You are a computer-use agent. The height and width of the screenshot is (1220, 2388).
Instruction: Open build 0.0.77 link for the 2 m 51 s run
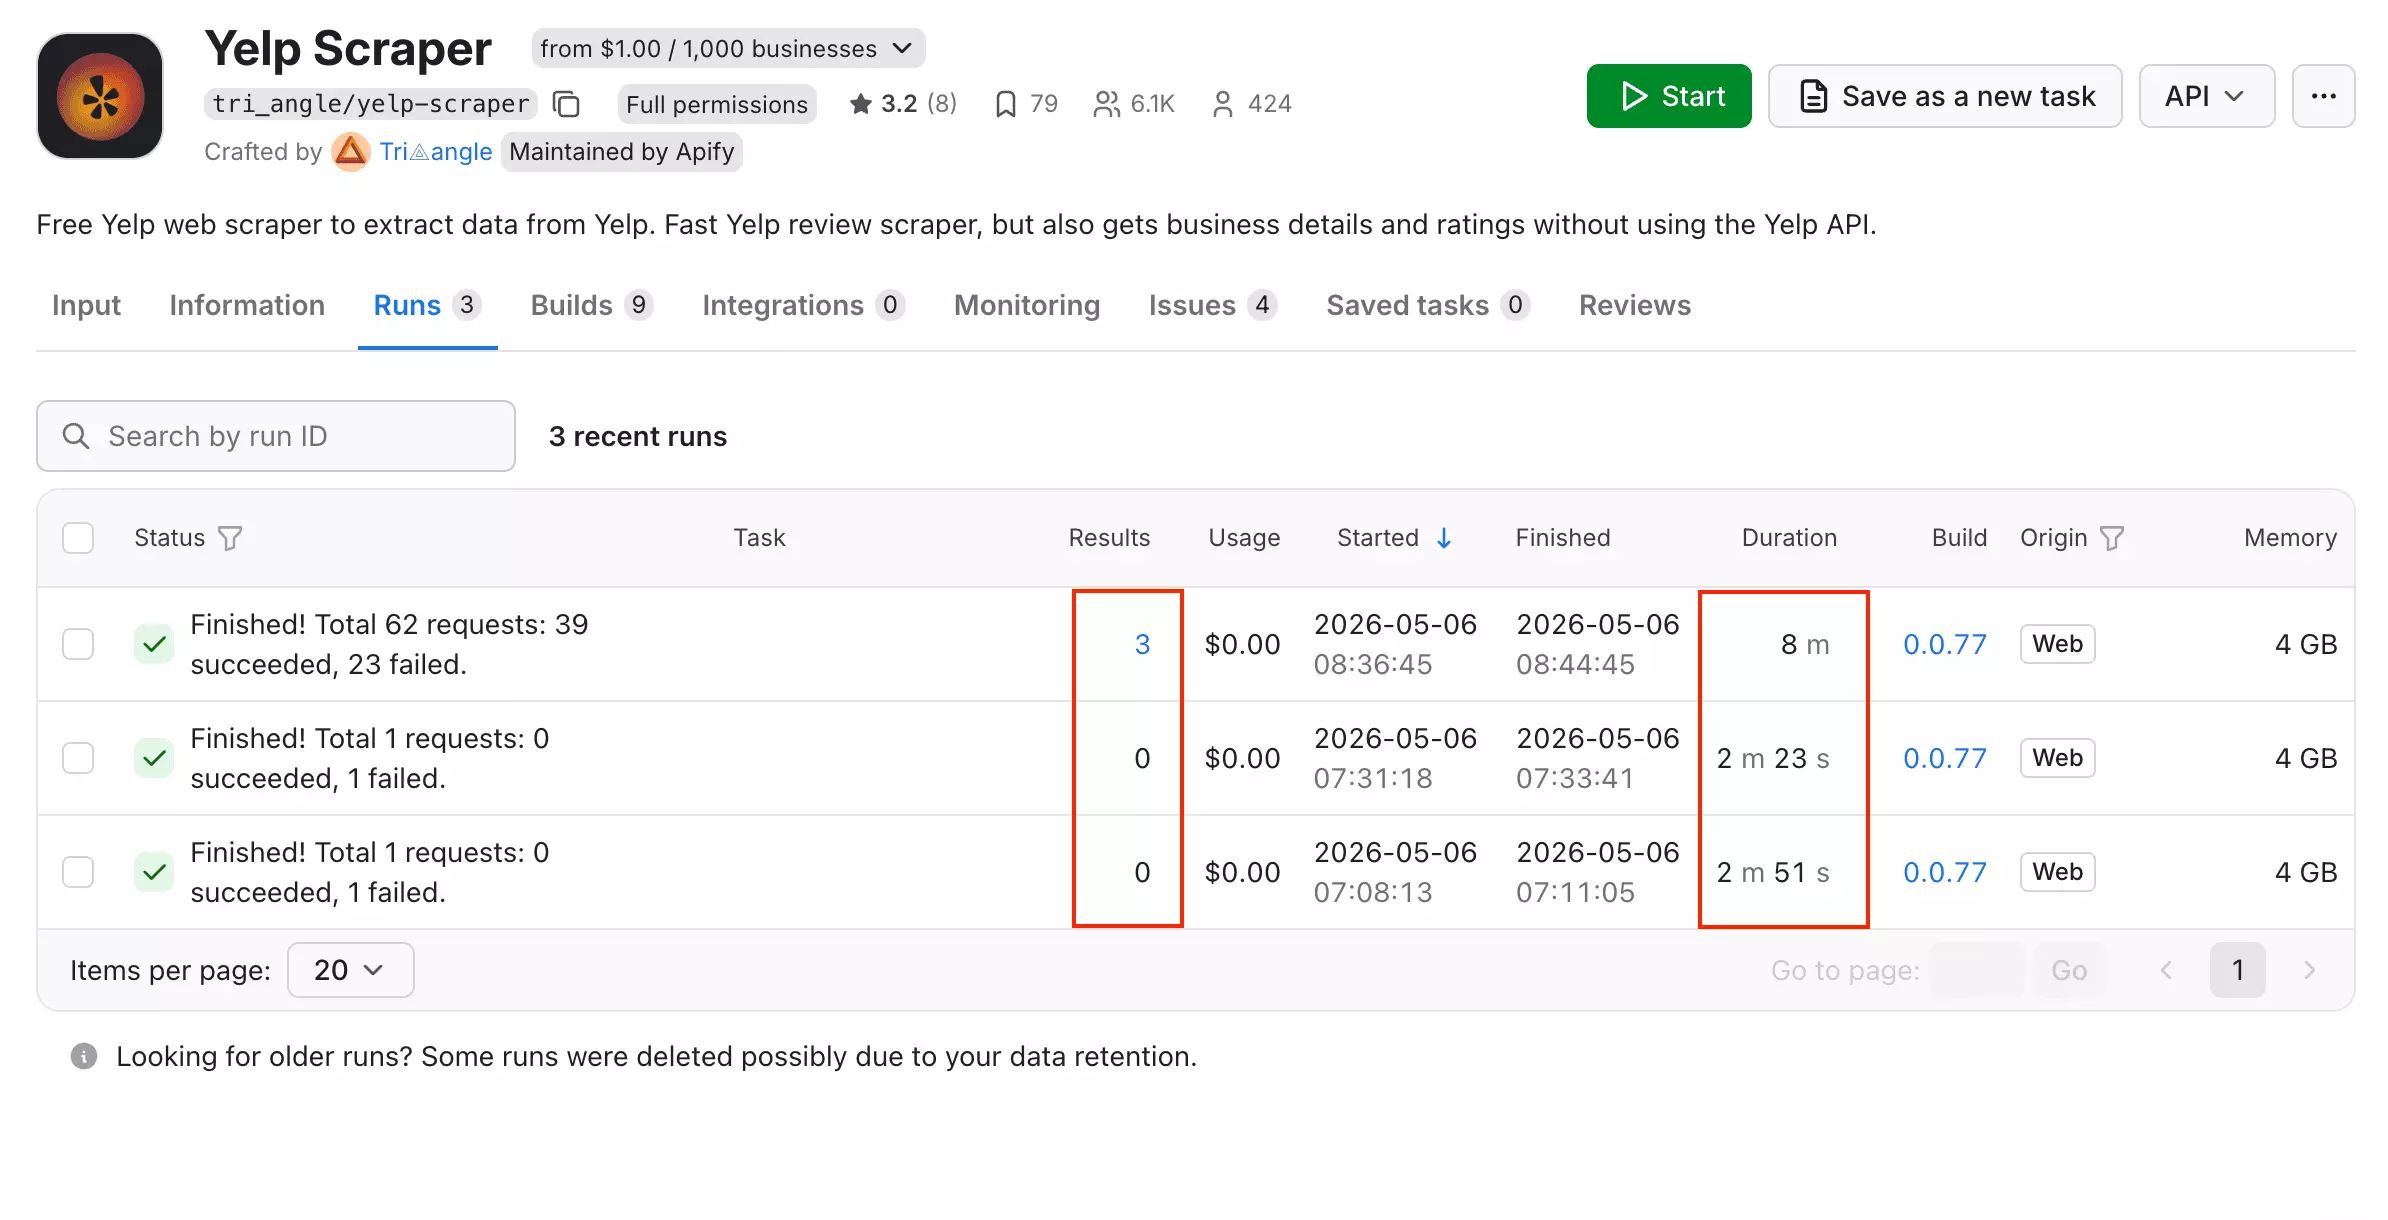point(1945,872)
